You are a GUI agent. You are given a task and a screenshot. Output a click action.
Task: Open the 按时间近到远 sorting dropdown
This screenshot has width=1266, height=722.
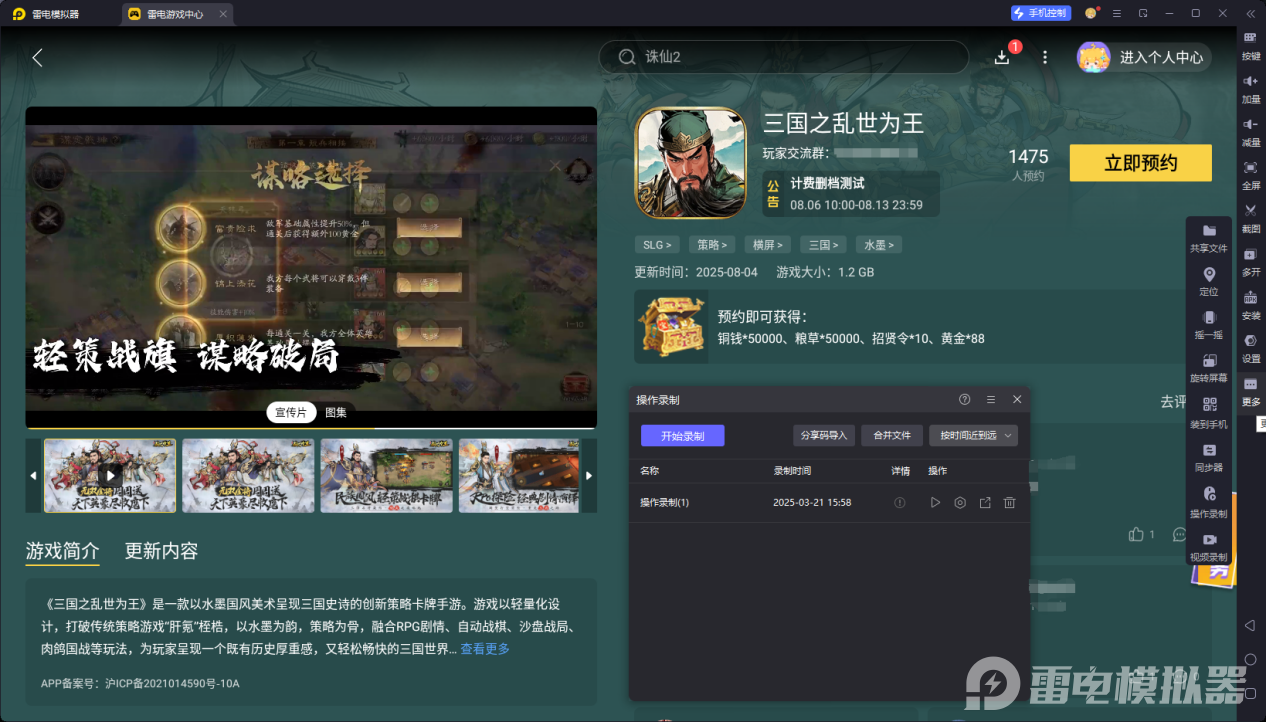click(x=972, y=435)
